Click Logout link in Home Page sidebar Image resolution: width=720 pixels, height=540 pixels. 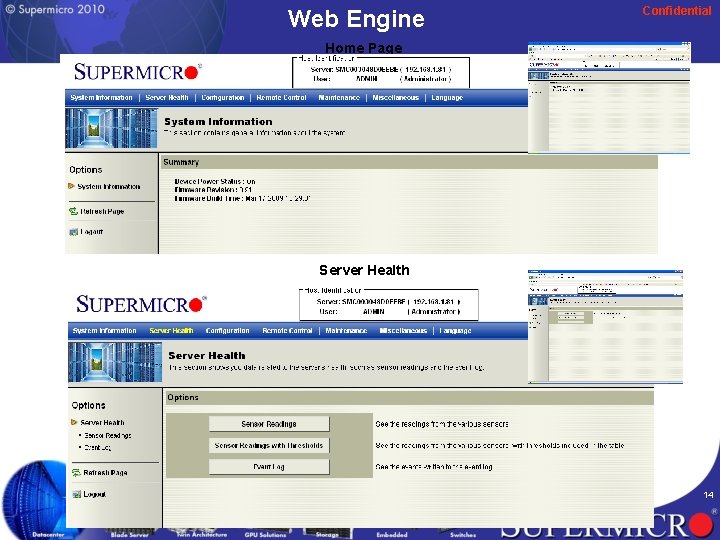coord(91,231)
